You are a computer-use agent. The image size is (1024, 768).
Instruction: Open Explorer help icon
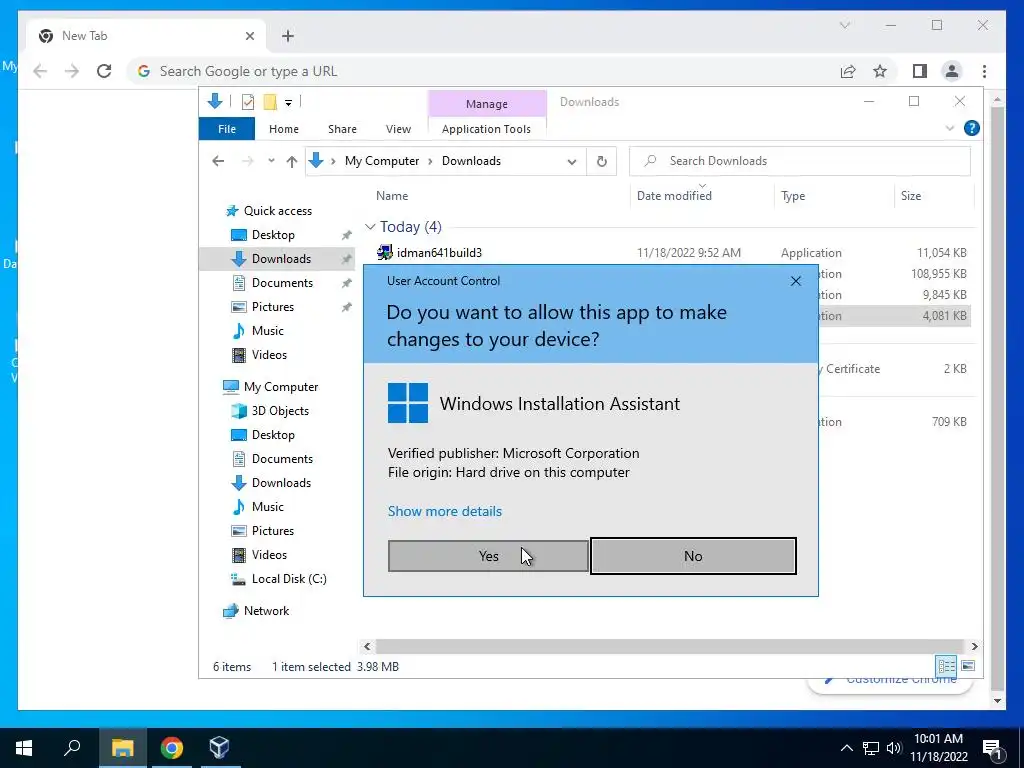click(x=971, y=128)
